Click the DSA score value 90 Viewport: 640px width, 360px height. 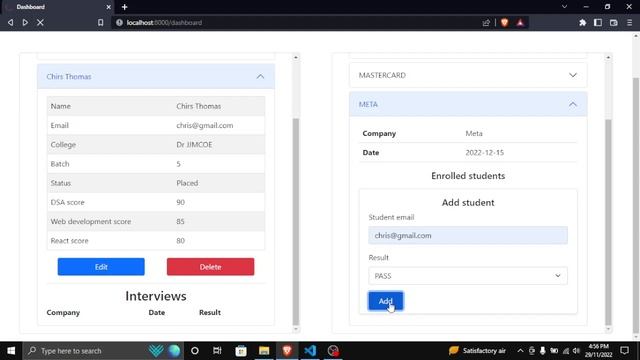(x=180, y=202)
